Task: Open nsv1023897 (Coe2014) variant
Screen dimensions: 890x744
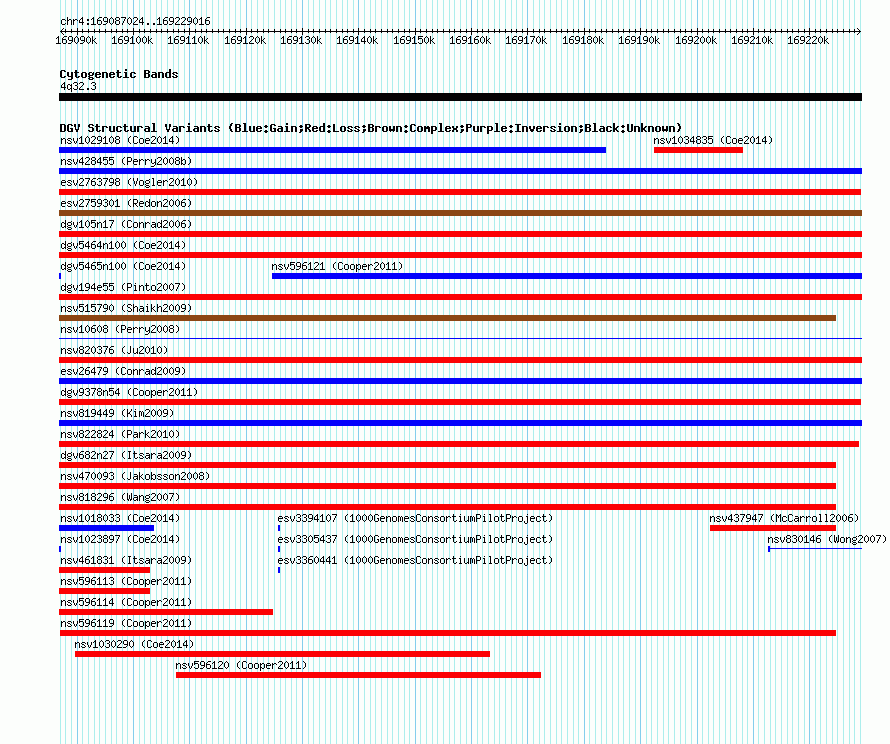Action: 120,539
